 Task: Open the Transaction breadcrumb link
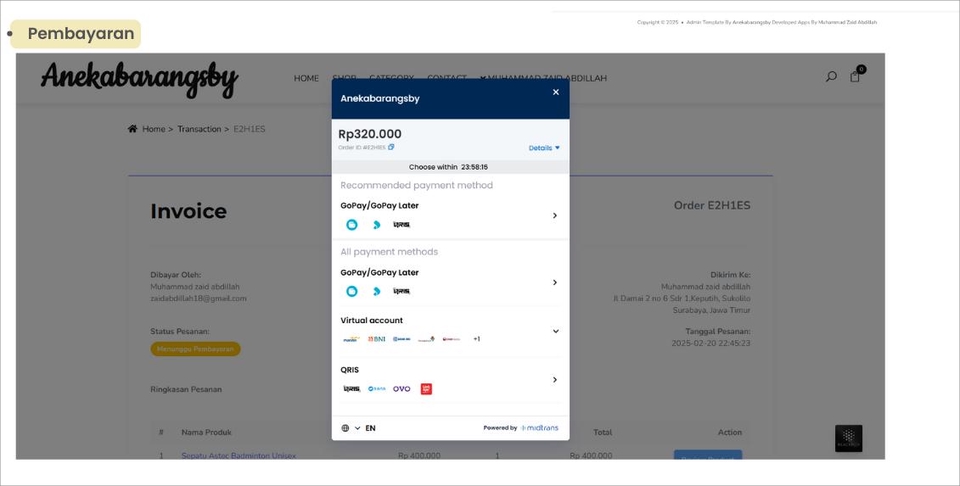(199, 129)
